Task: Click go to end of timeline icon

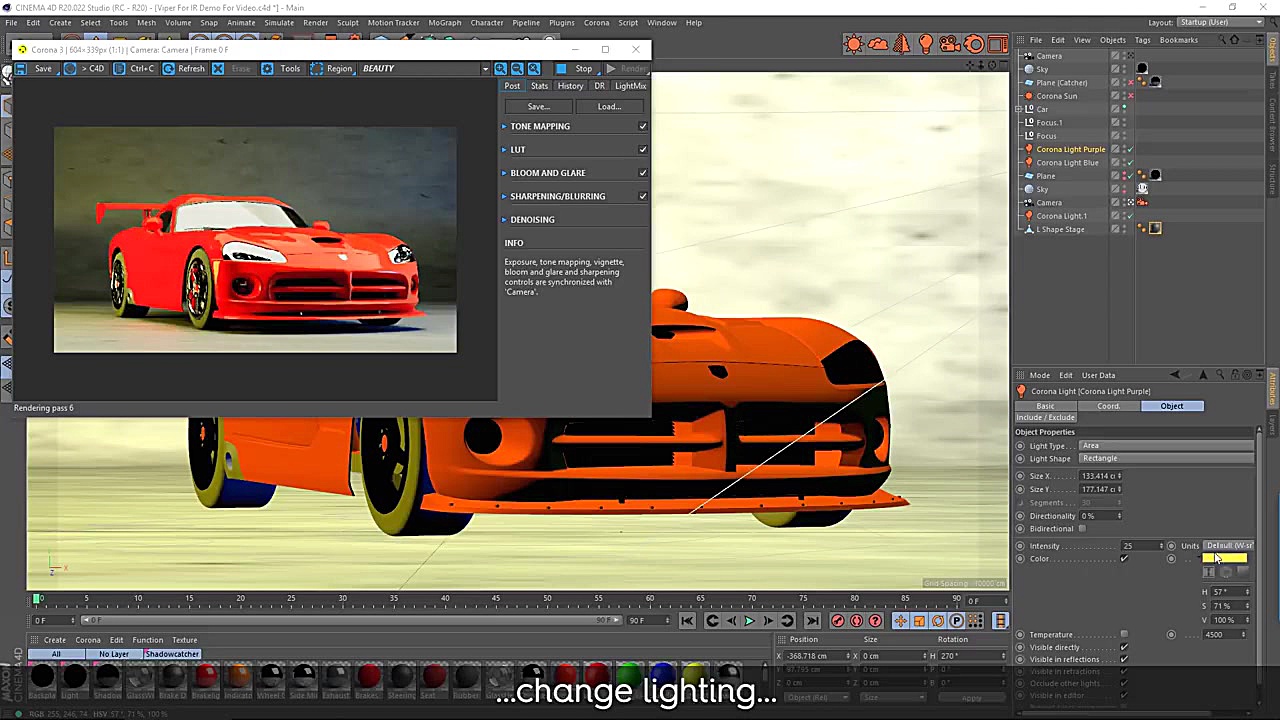Action: tap(811, 621)
